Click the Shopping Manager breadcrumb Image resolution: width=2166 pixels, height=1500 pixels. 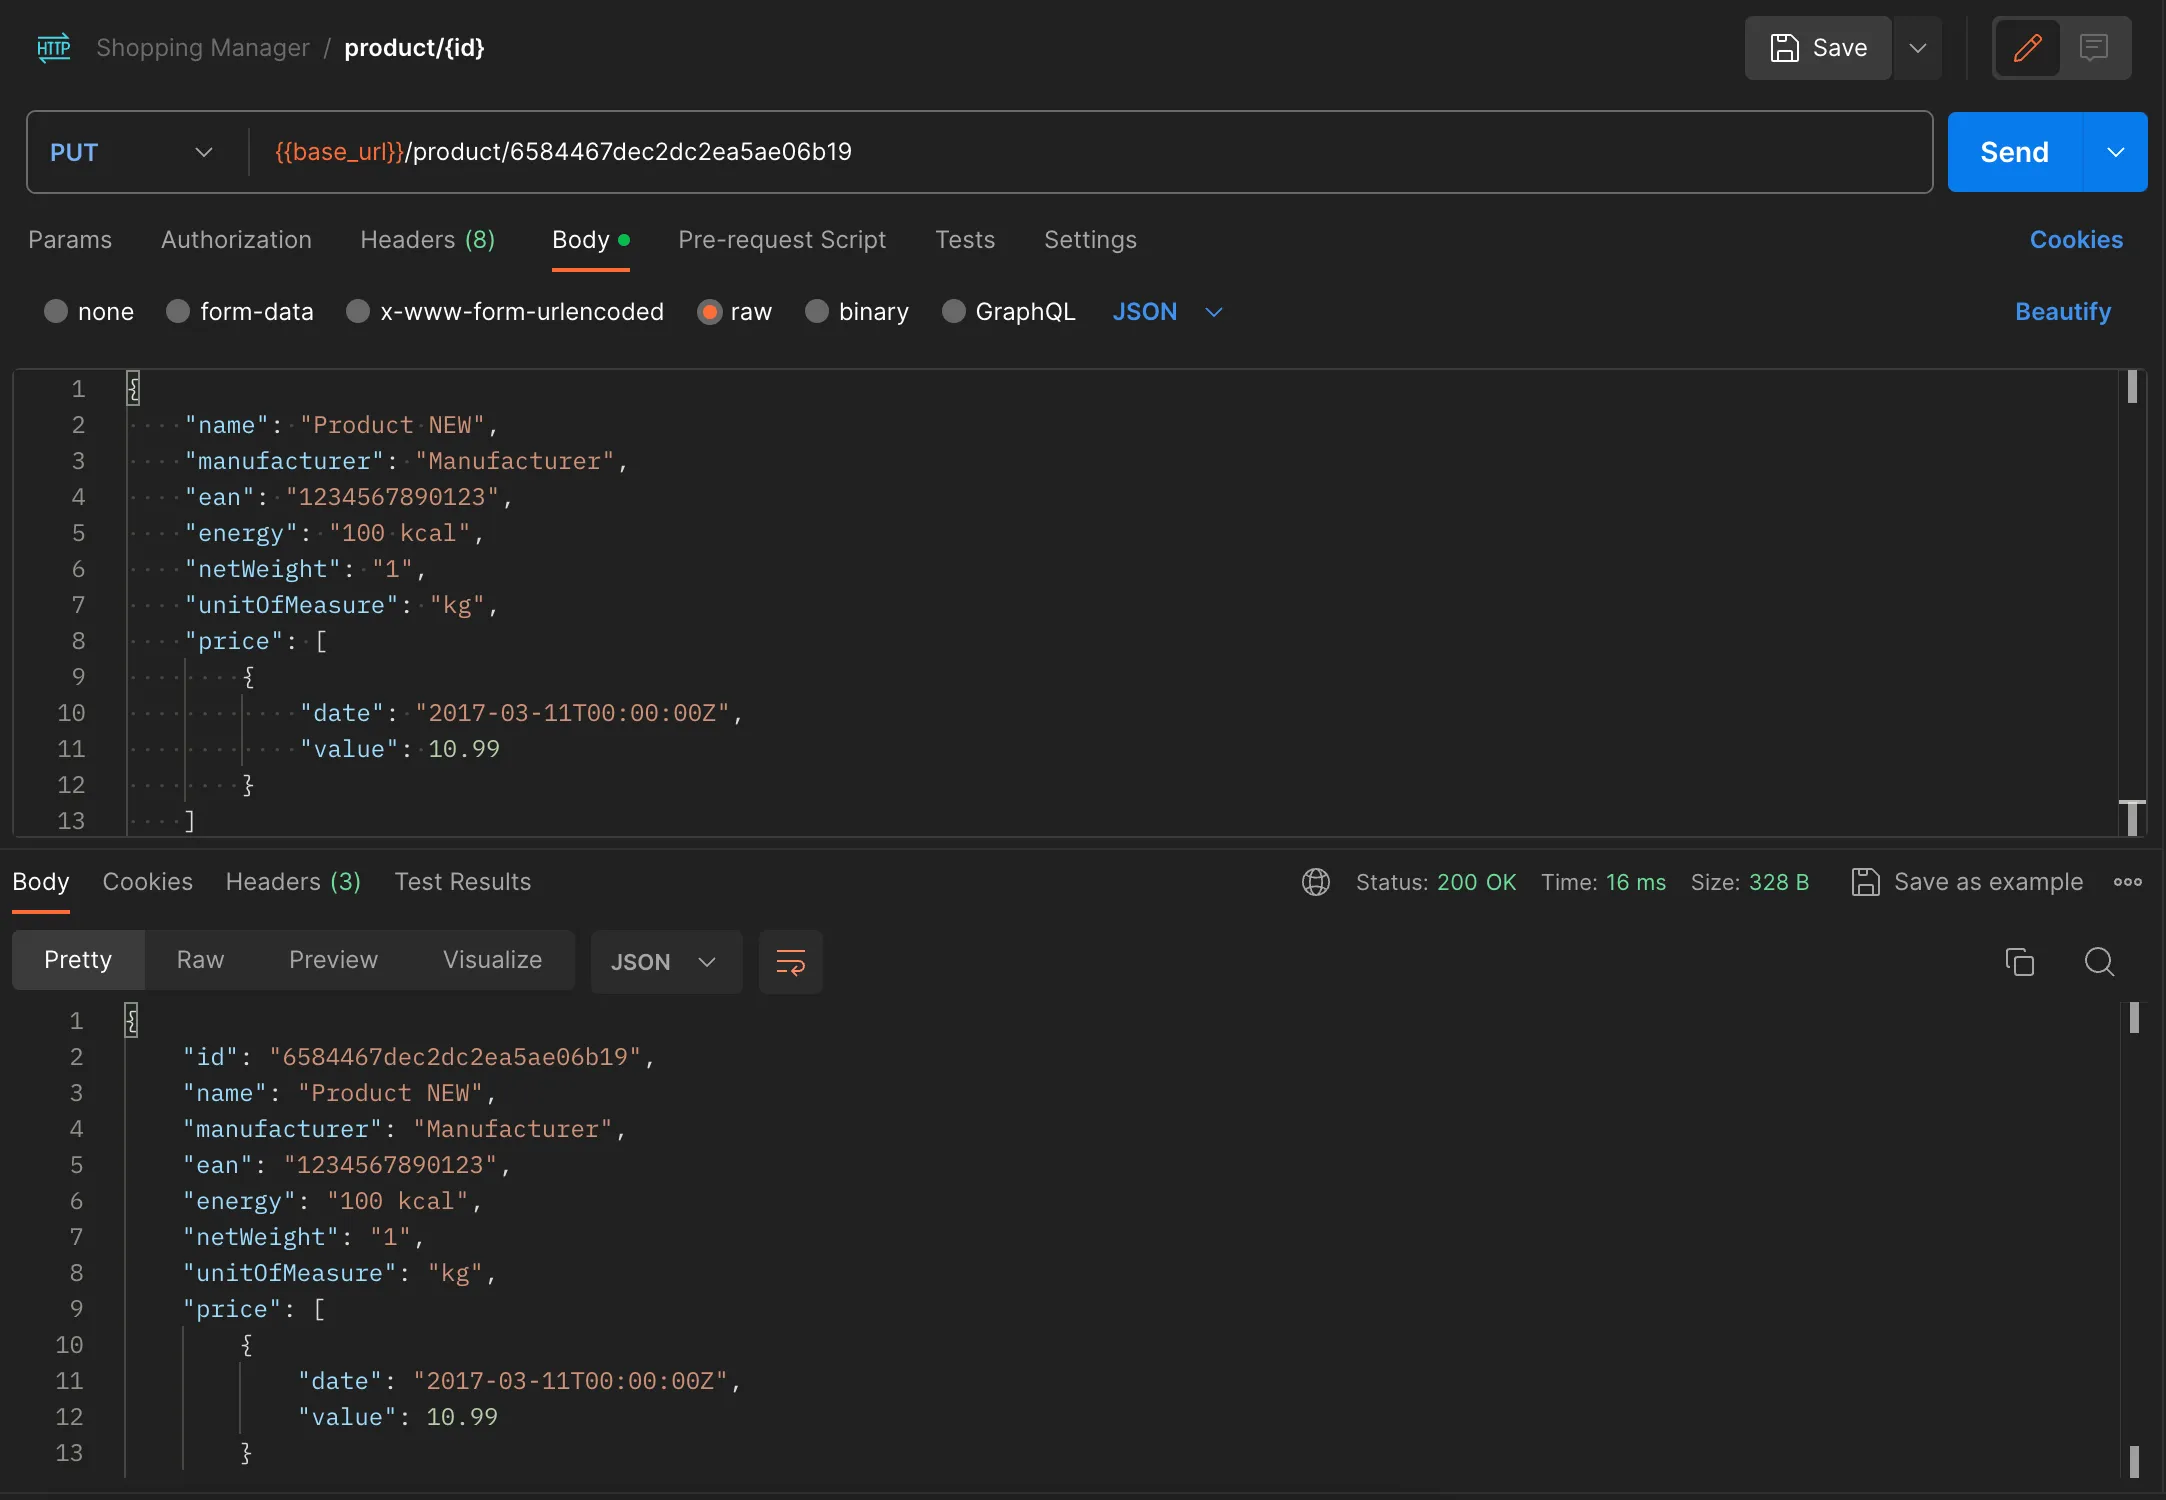203,48
